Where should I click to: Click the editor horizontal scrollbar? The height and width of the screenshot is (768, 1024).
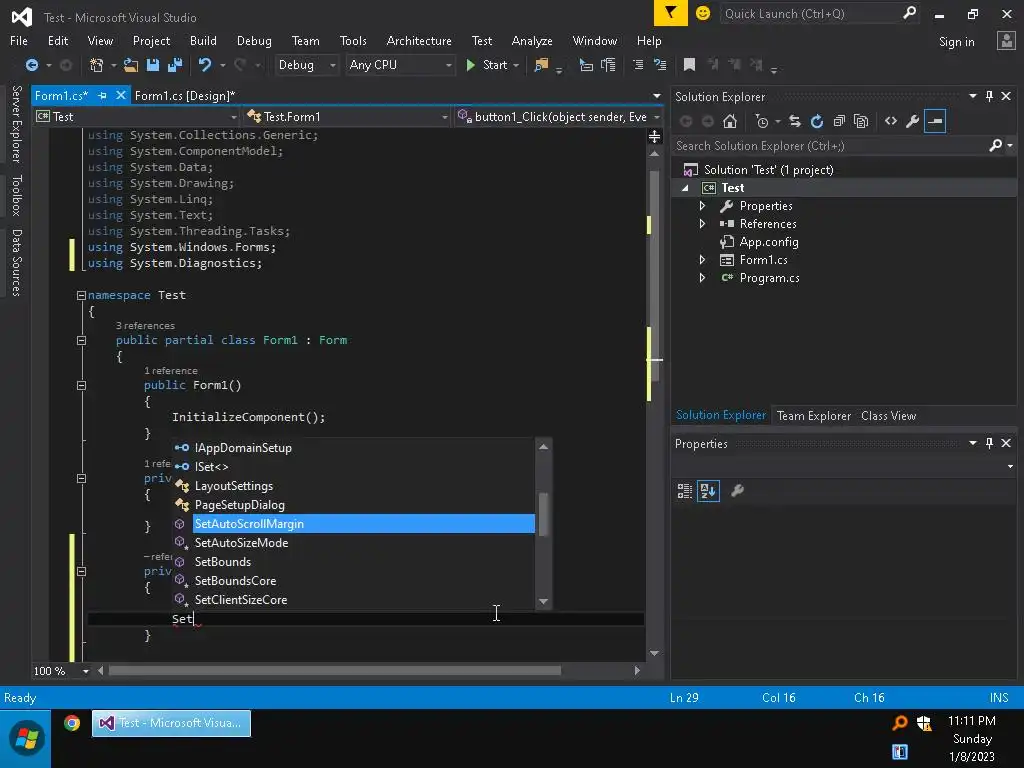click(x=334, y=671)
